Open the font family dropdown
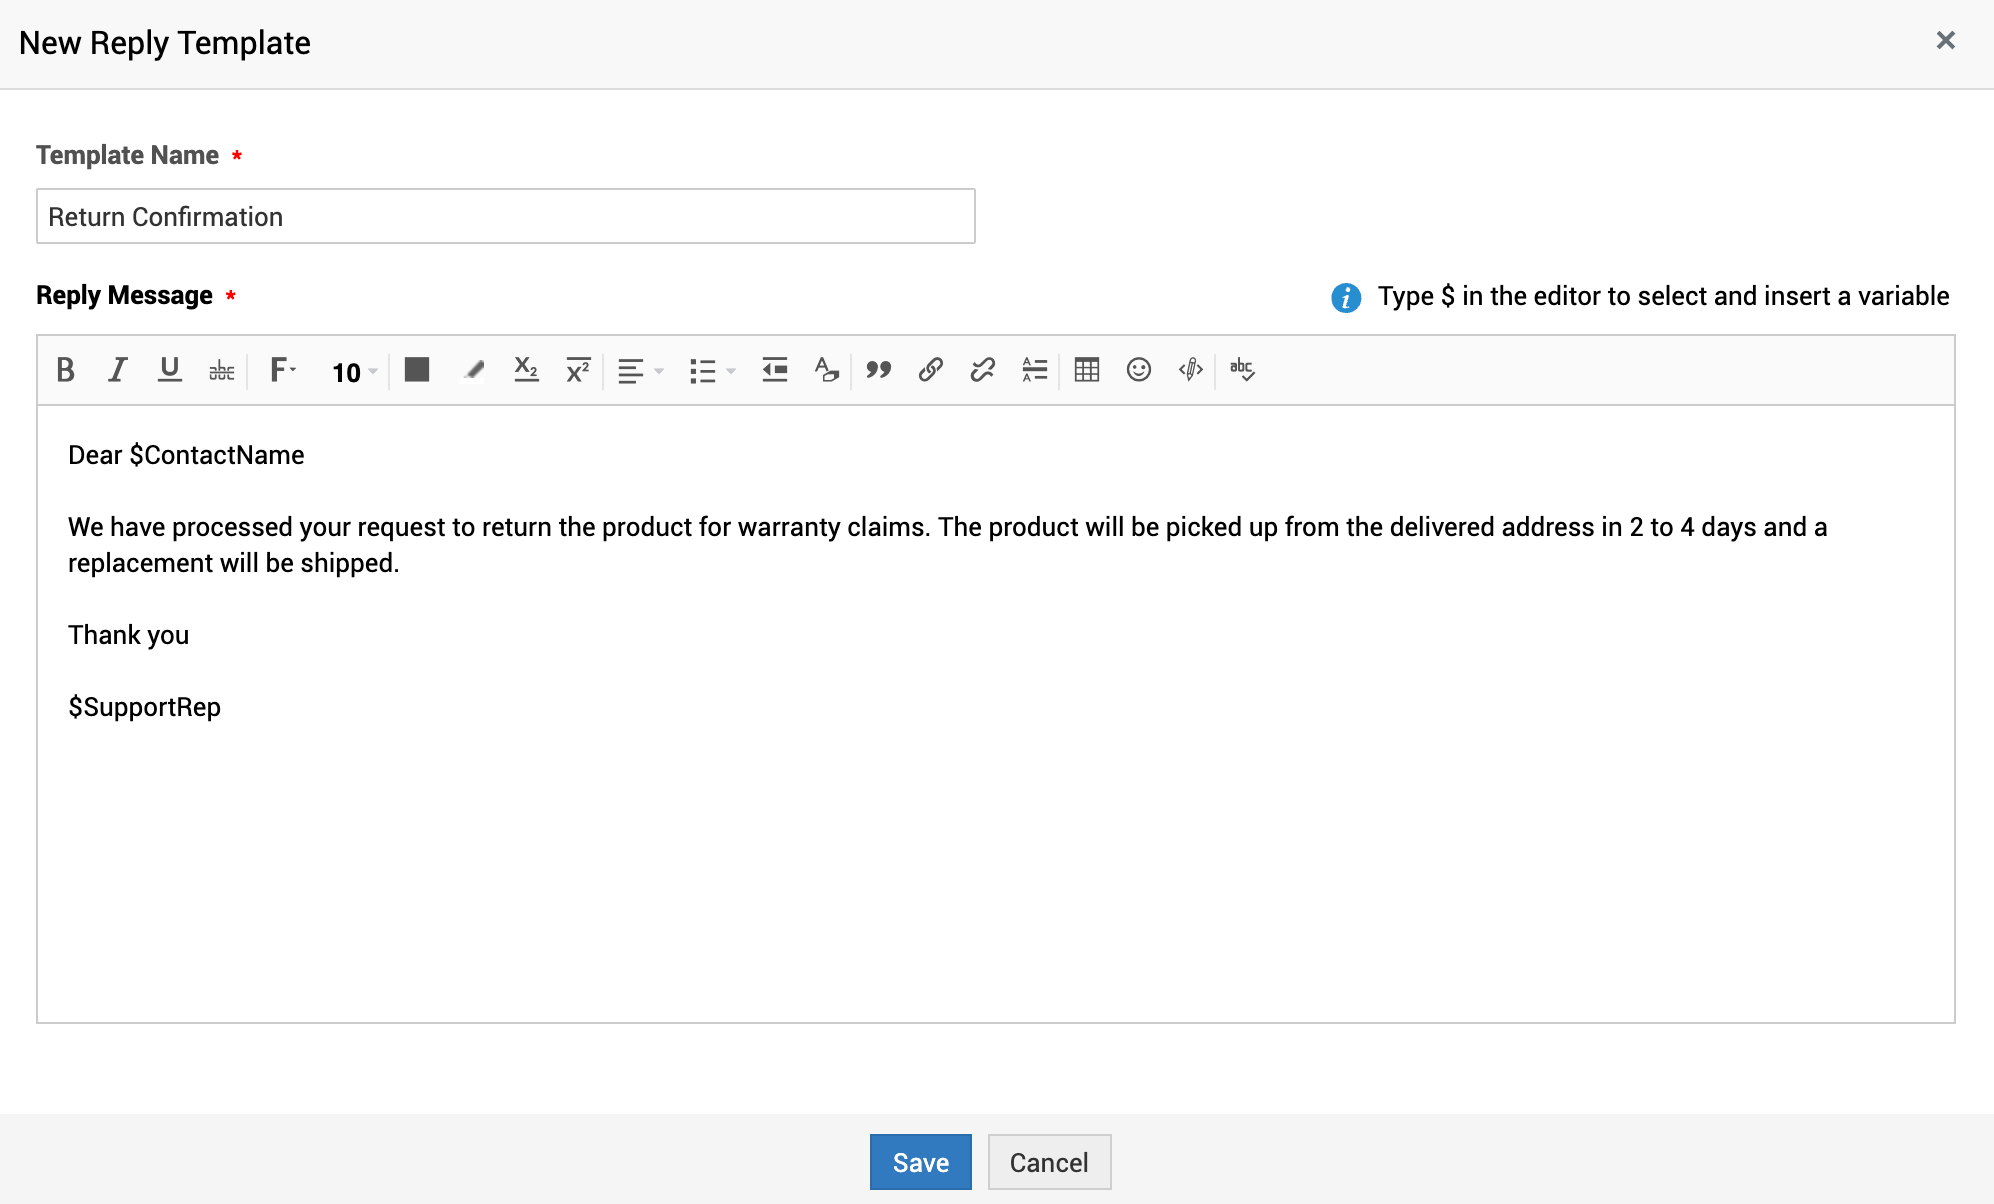 click(x=283, y=370)
